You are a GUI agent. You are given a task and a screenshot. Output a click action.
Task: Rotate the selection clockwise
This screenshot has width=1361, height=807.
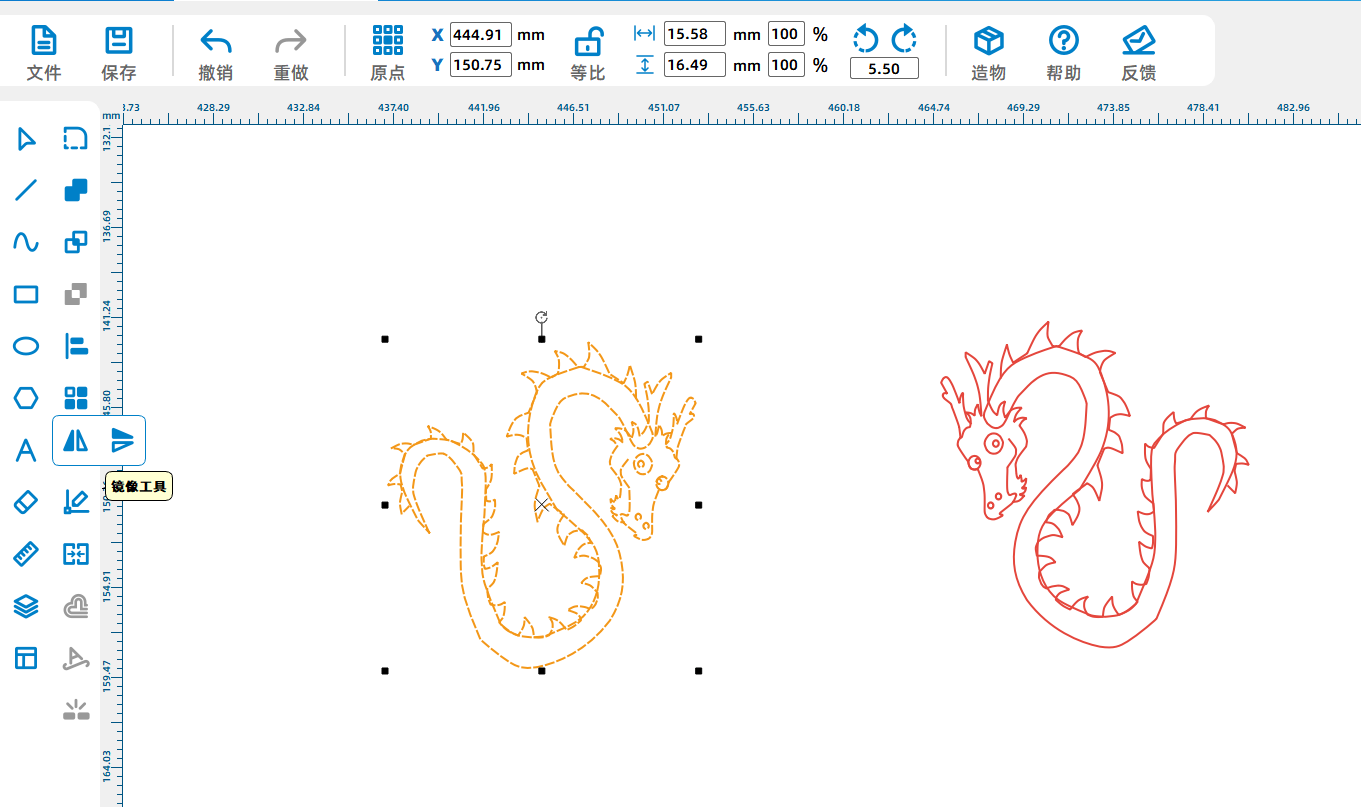tap(904, 39)
